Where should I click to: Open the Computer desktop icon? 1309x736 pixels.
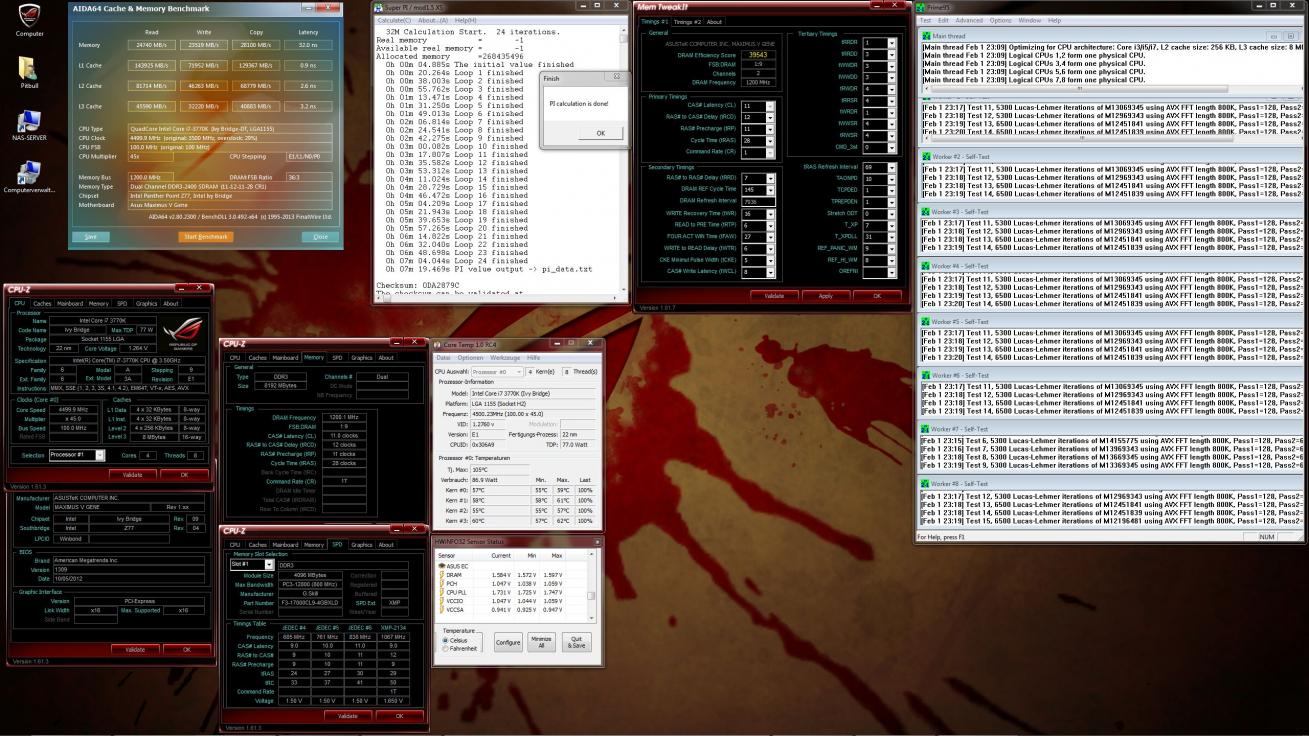[x=30, y=20]
